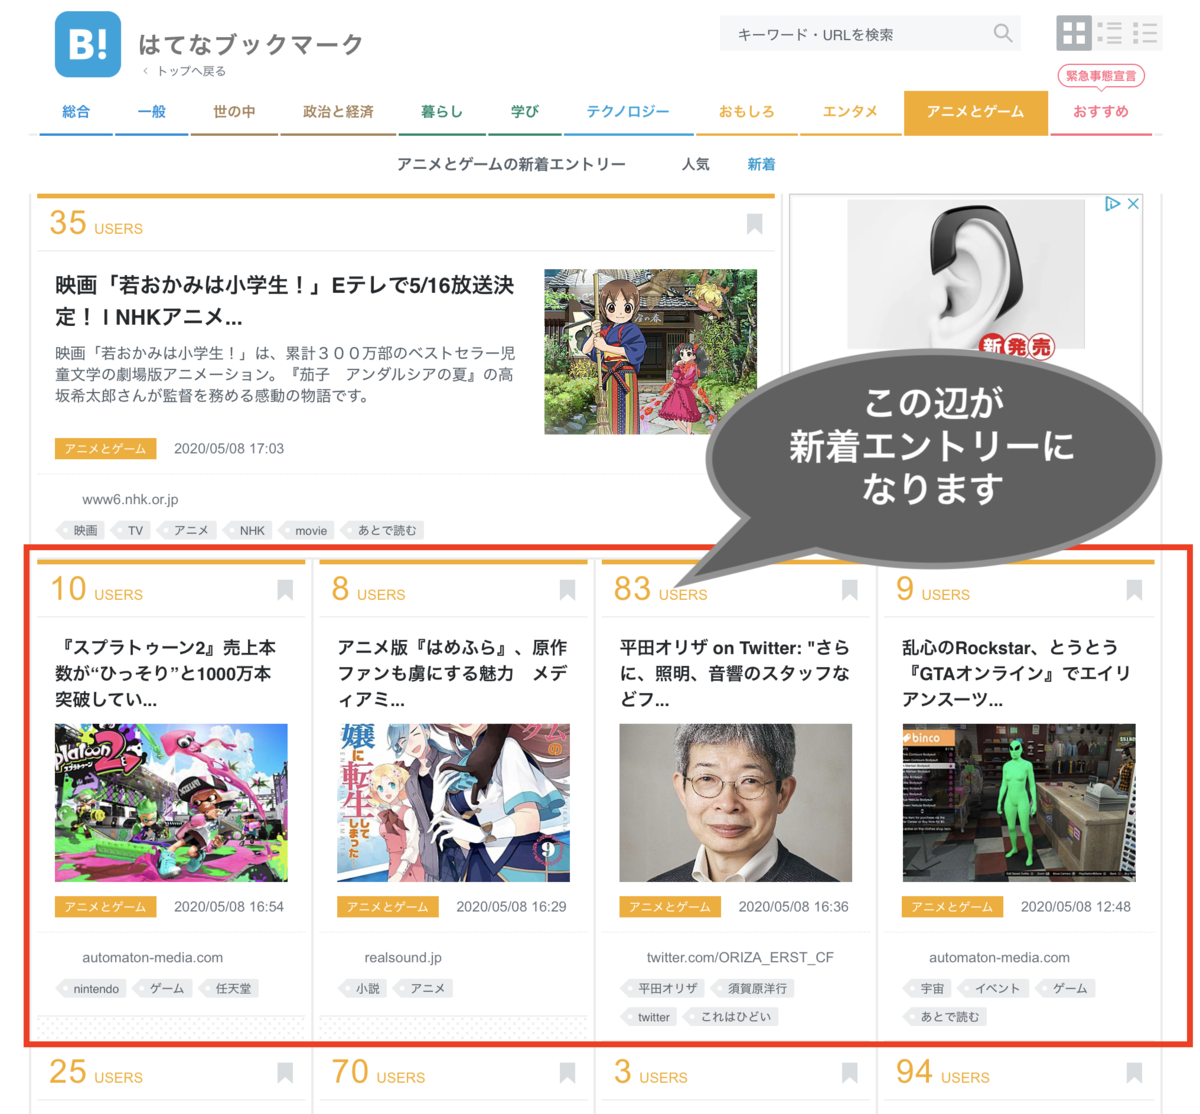Open 『スプラトゥーン2』売上本数 article title
This screenshot has width=1200, height=1114.
click(166, 673)
